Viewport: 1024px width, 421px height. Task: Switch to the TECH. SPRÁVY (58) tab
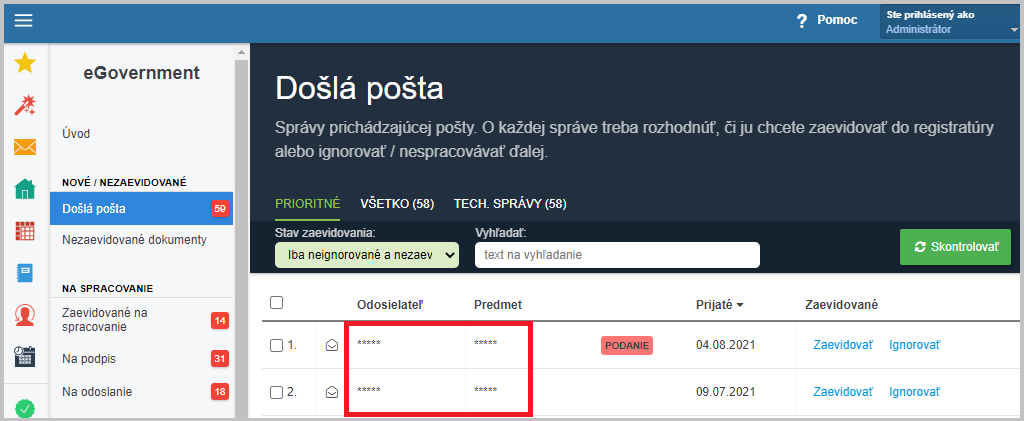point(510,204)
